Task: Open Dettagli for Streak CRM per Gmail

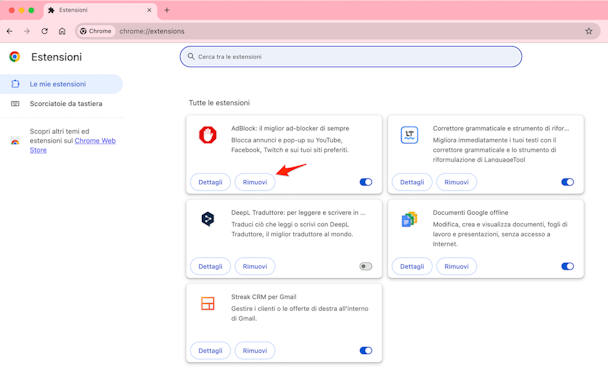Action: click(x=210, y=350)
